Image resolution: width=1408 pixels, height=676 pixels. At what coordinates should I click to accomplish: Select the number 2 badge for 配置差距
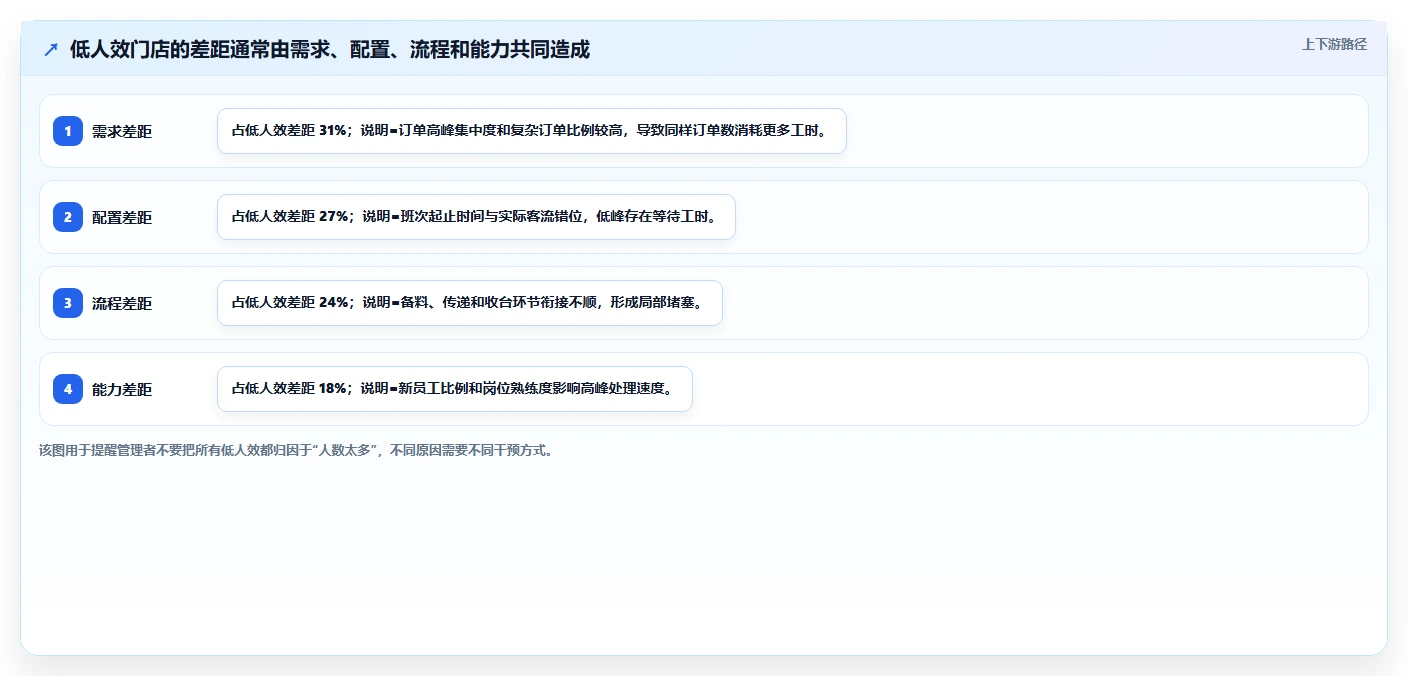[68, 217]
